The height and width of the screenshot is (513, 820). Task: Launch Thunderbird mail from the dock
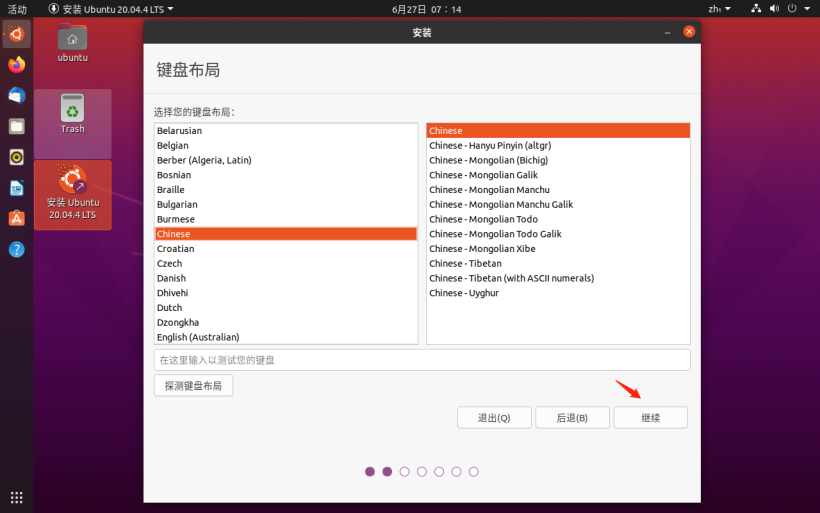pos(16,96)
